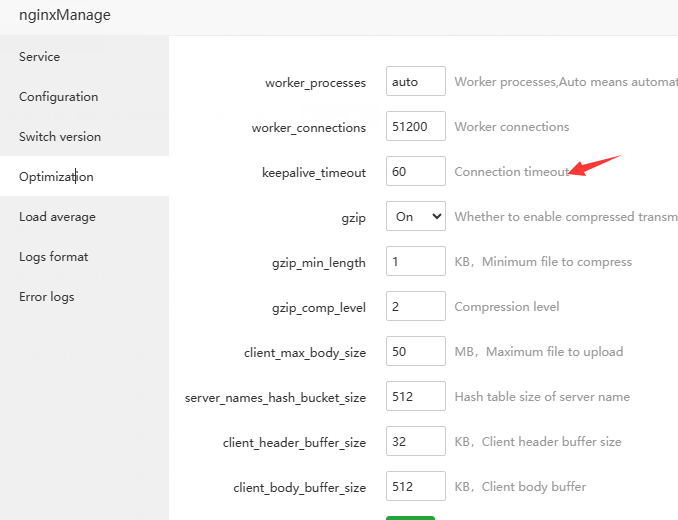Open the Switch version section
The width and height of the screenshot is (678, 520).
tap(60, 137)
